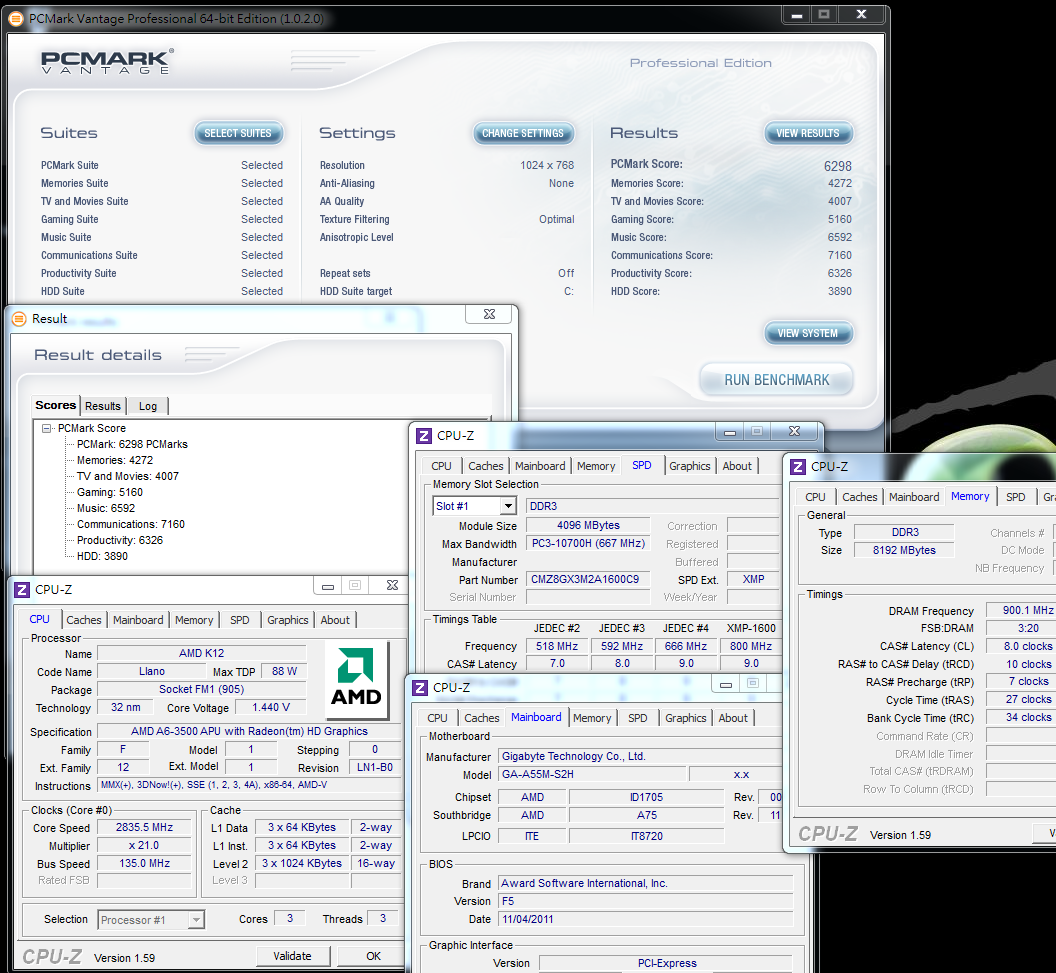Close the CPU-Z CPU tab window
The image size is (1056, 973).
(392, 586)
